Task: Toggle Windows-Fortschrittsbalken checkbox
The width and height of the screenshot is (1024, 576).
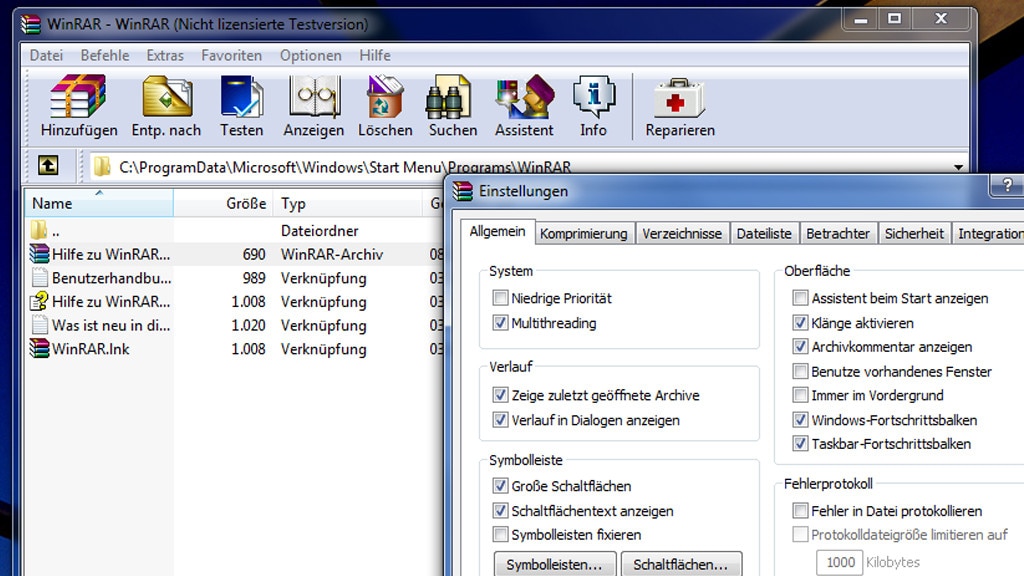Action: (800, 419)
